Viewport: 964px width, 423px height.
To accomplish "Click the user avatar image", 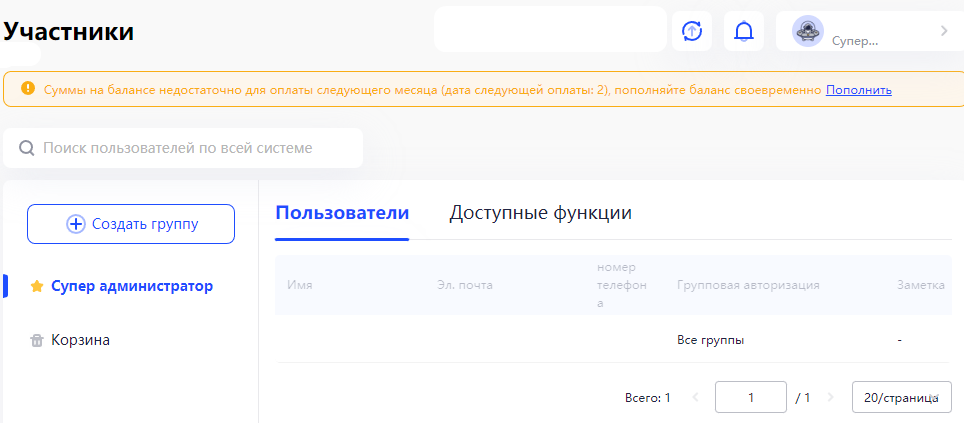I will 808,31.
